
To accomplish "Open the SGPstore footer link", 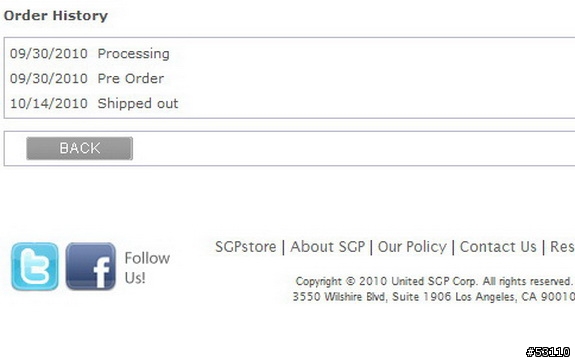I will 246,247.
